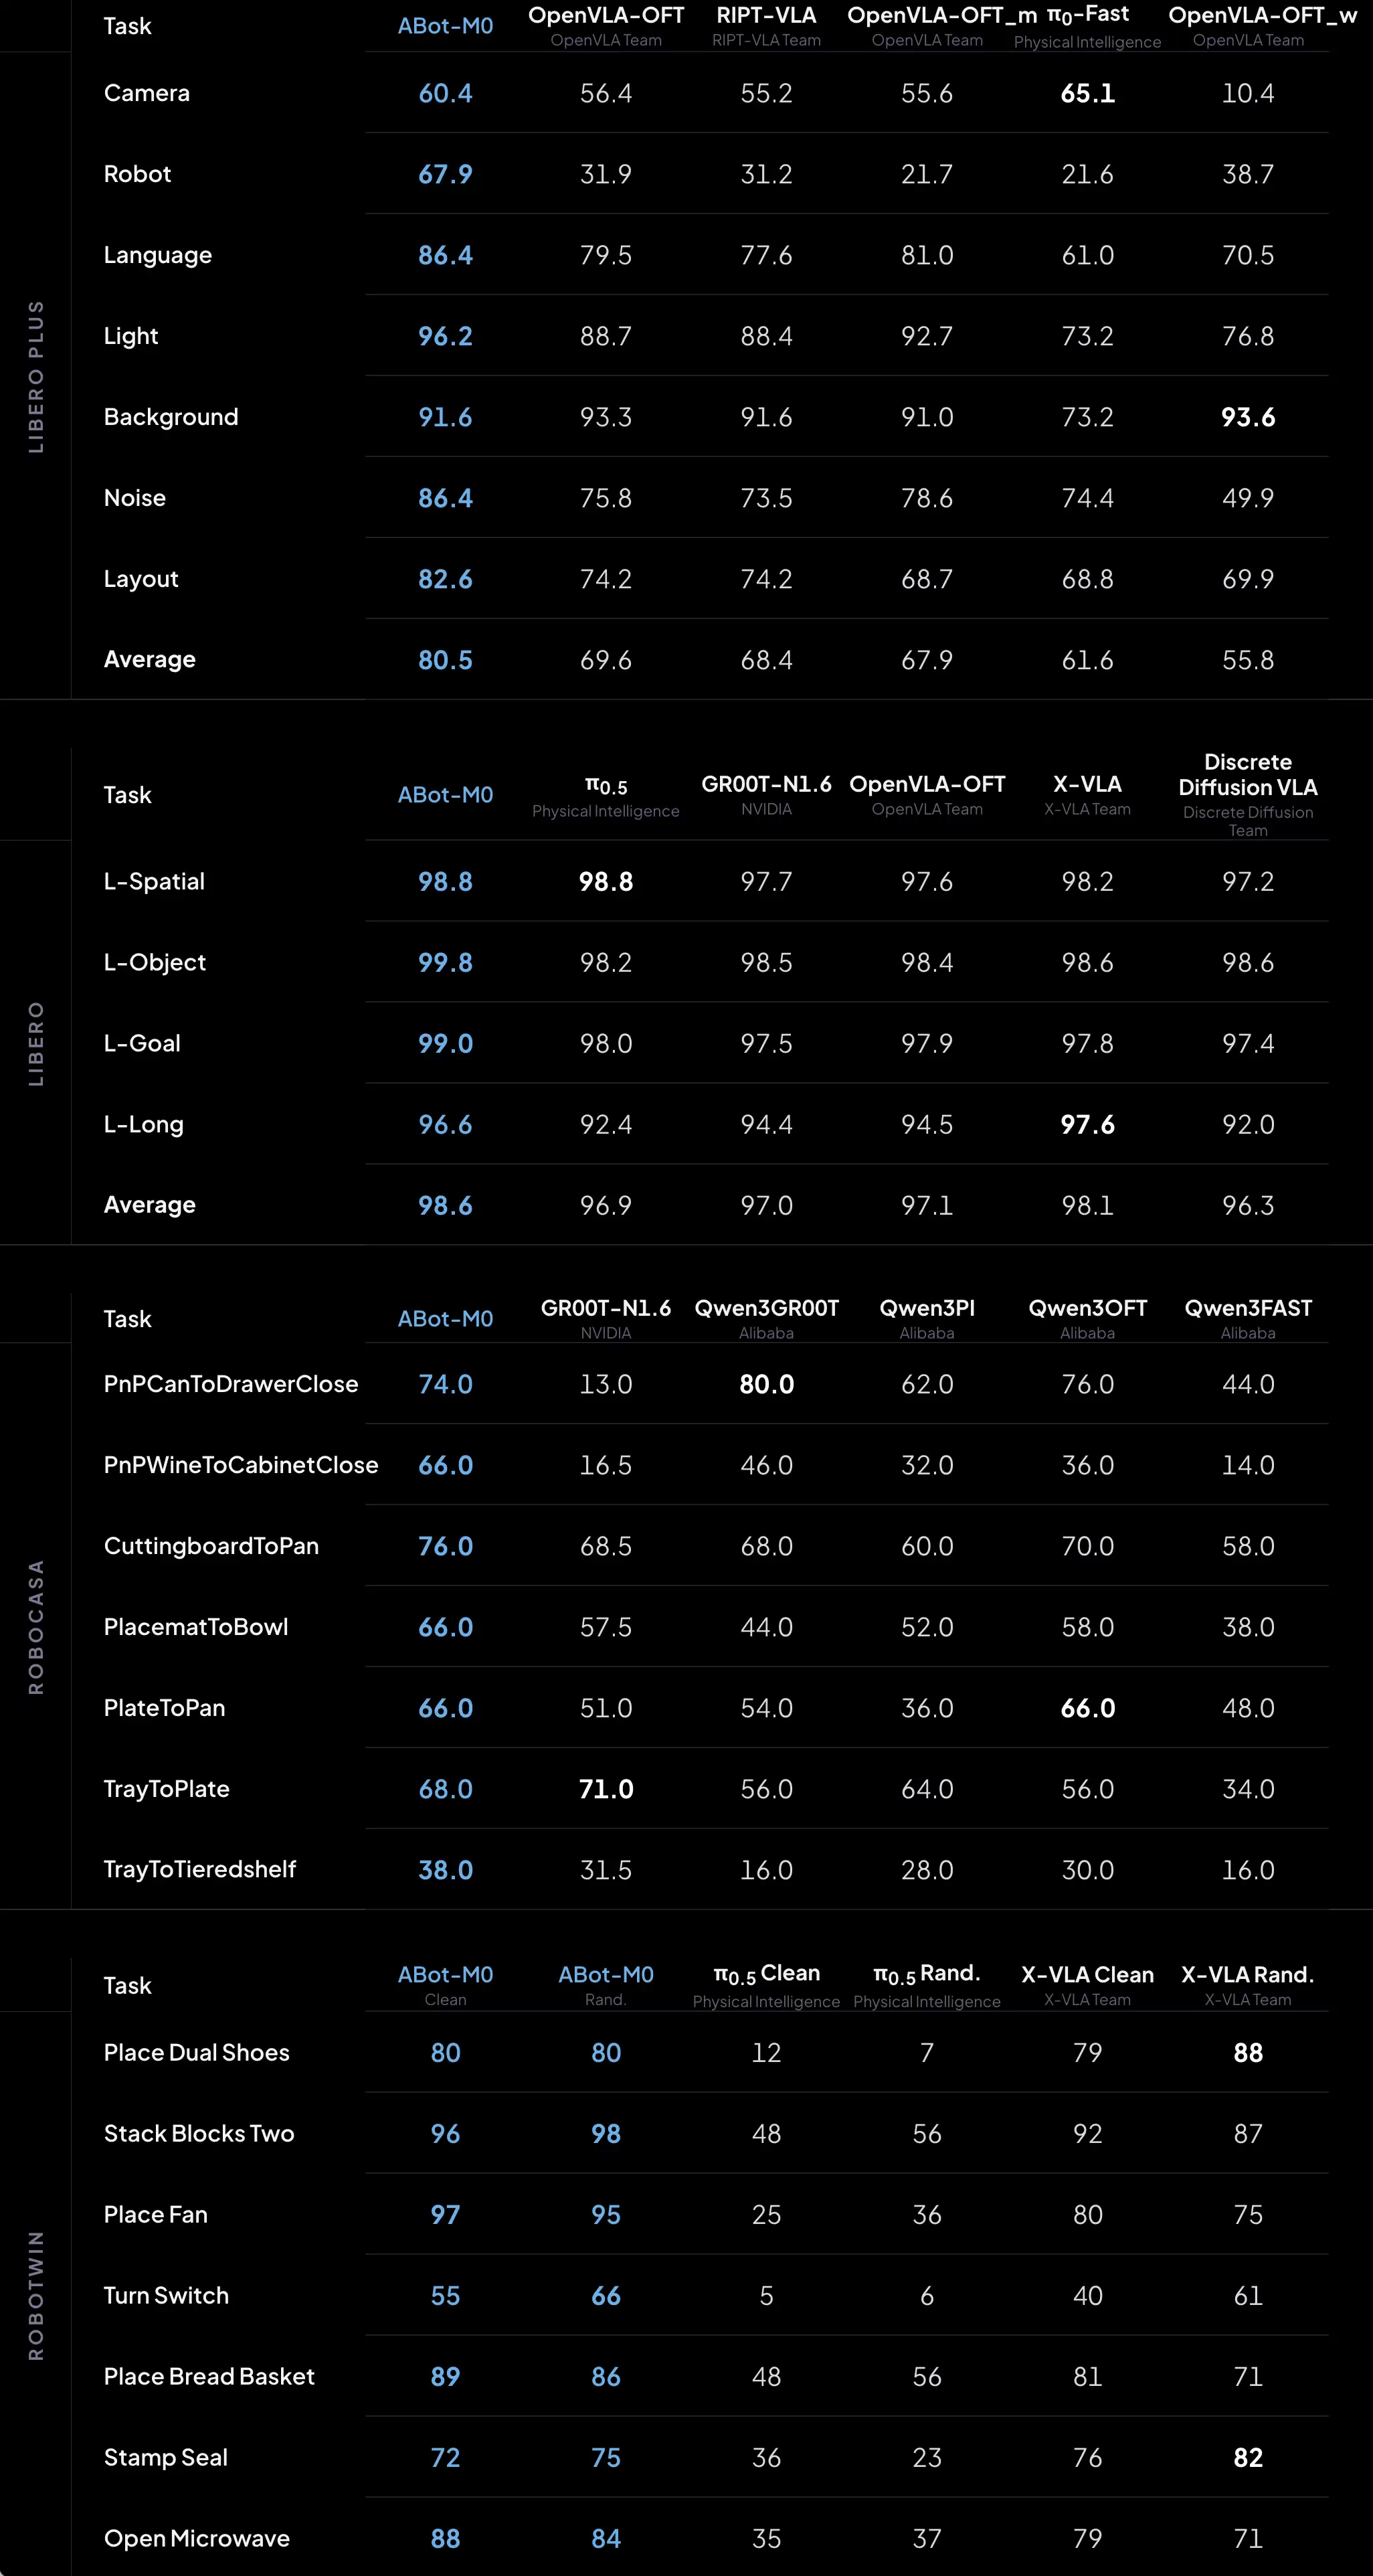The height and width of the screenshot is (2576, 1373).
Task: Click ABot-M0's 80.5 LIBERO Plus average score
Action: 445,660
